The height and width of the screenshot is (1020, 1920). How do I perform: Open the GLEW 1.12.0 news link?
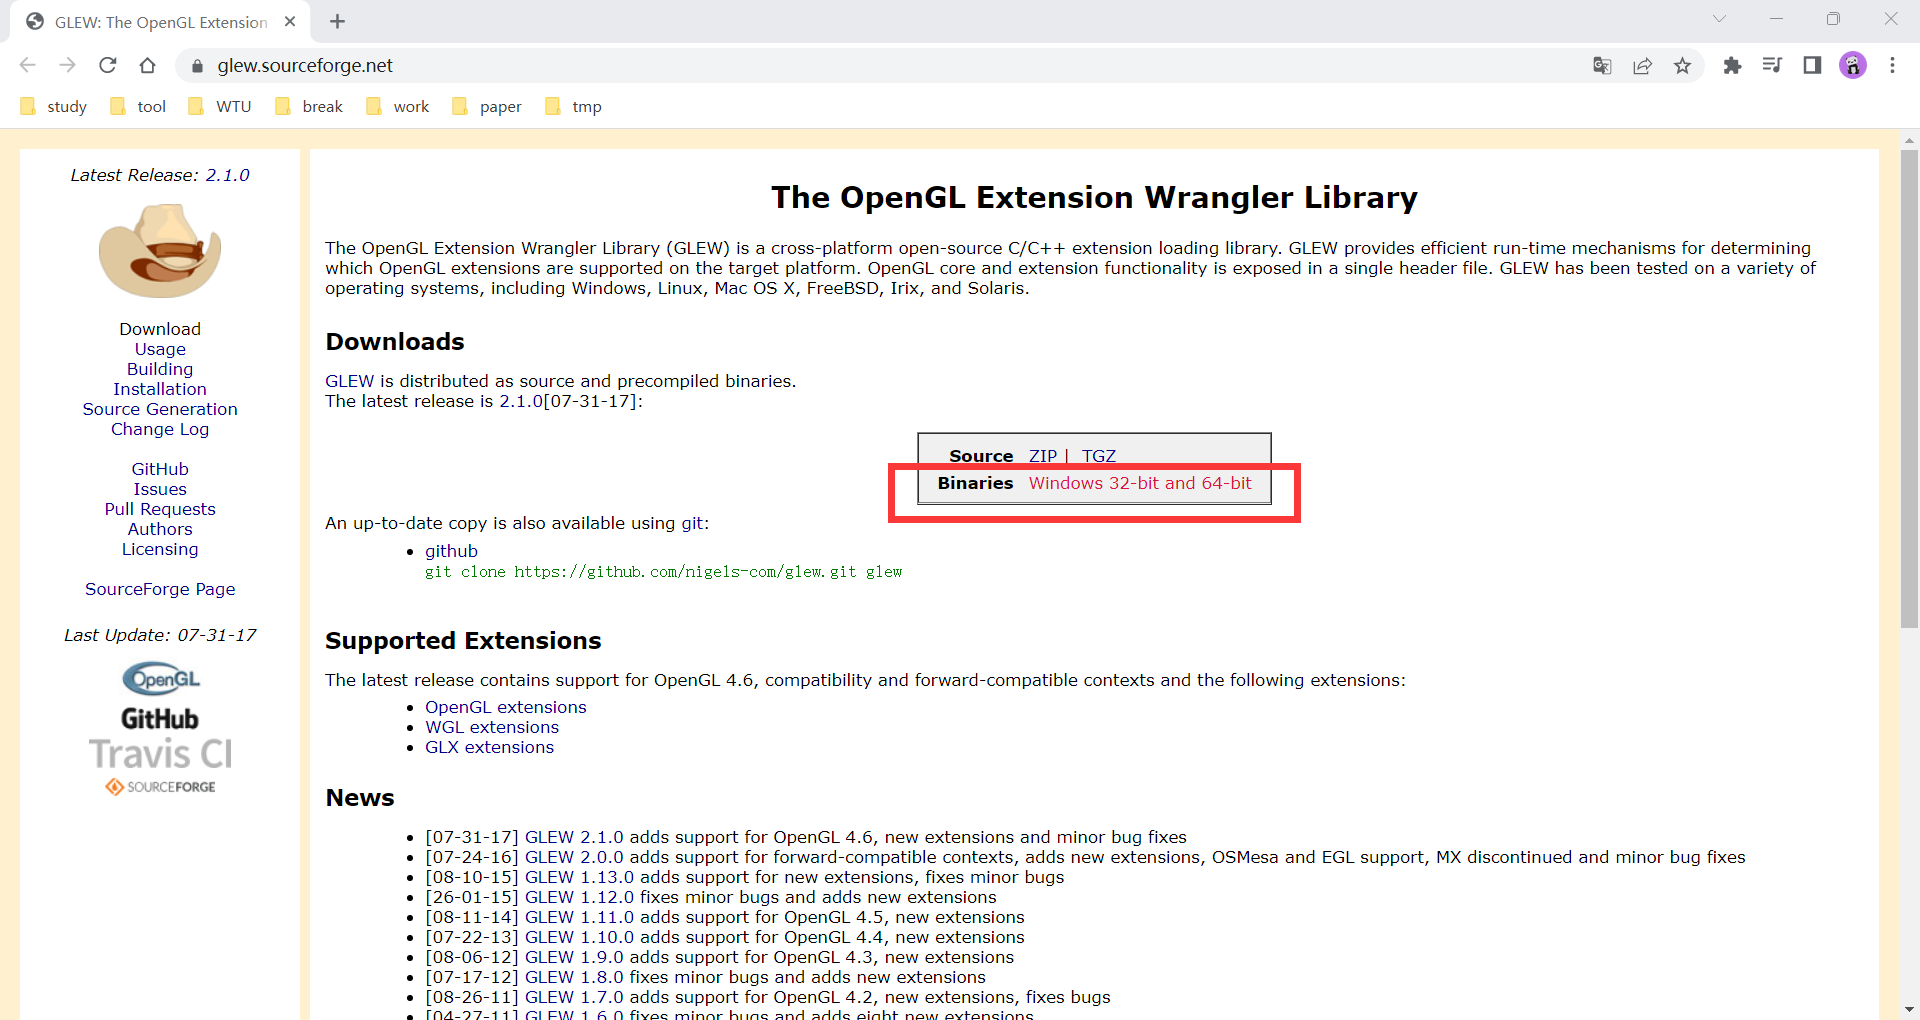579,897
